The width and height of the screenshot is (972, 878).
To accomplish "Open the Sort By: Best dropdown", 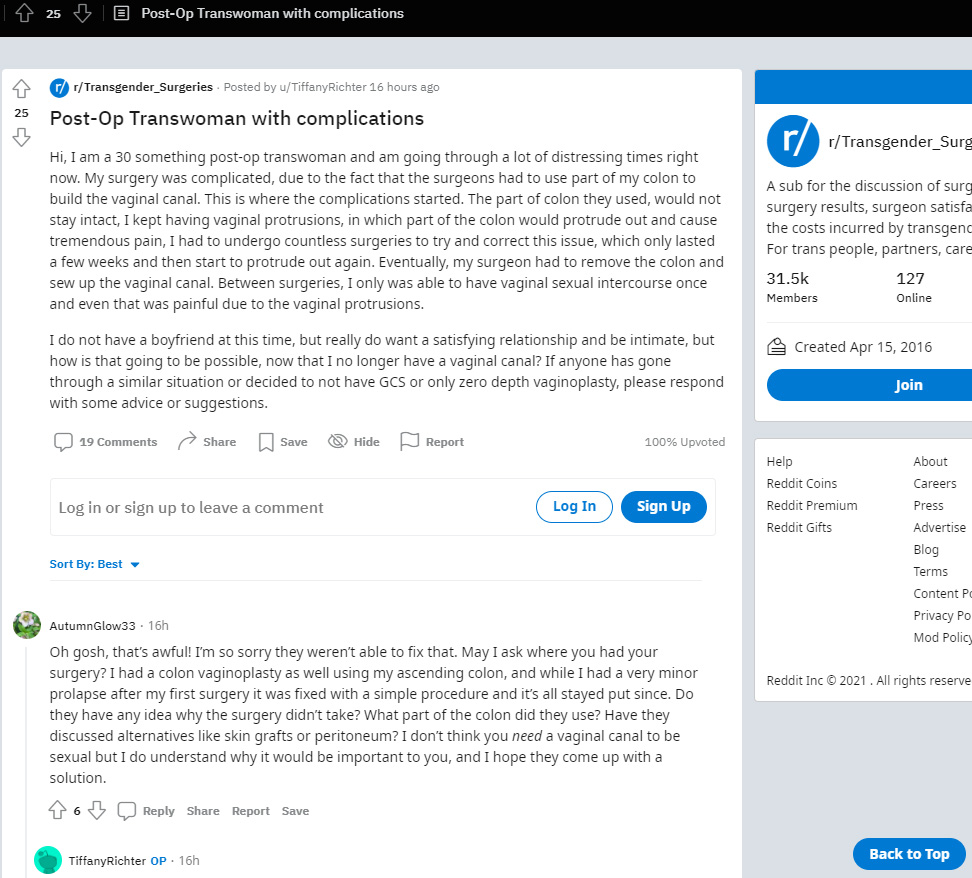I will (x=95, y=564).
